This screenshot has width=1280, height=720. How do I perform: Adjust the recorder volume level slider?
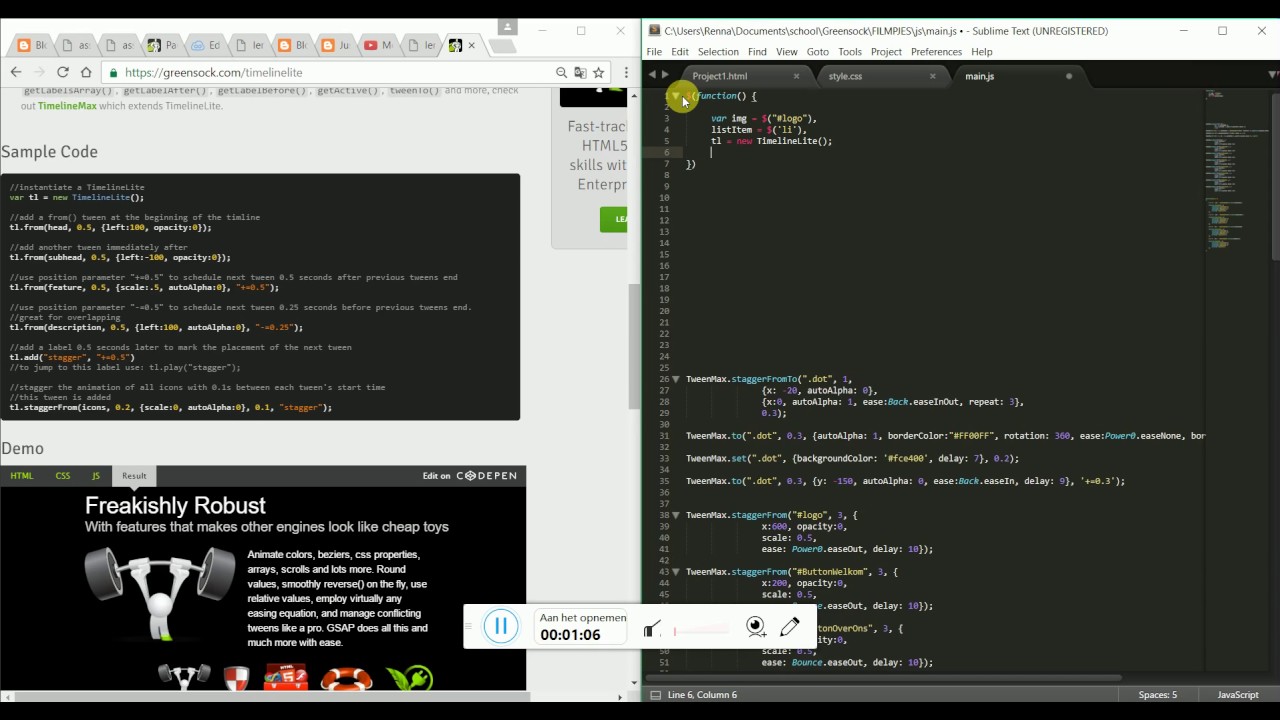click(x=701, y=630)
